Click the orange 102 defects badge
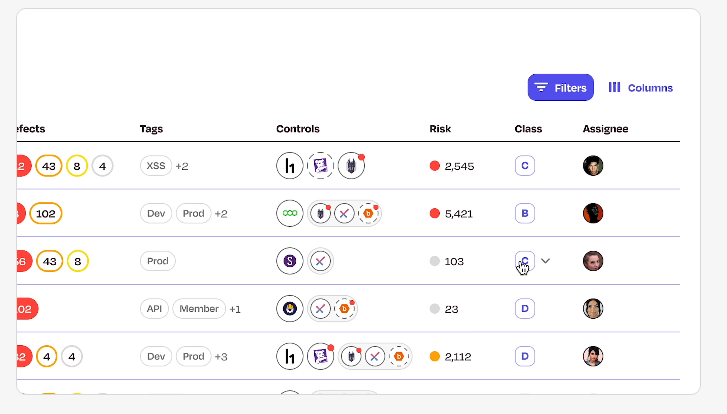Image resolution: width=727 pixels, height=414 pixels. (x=46, y=213)
